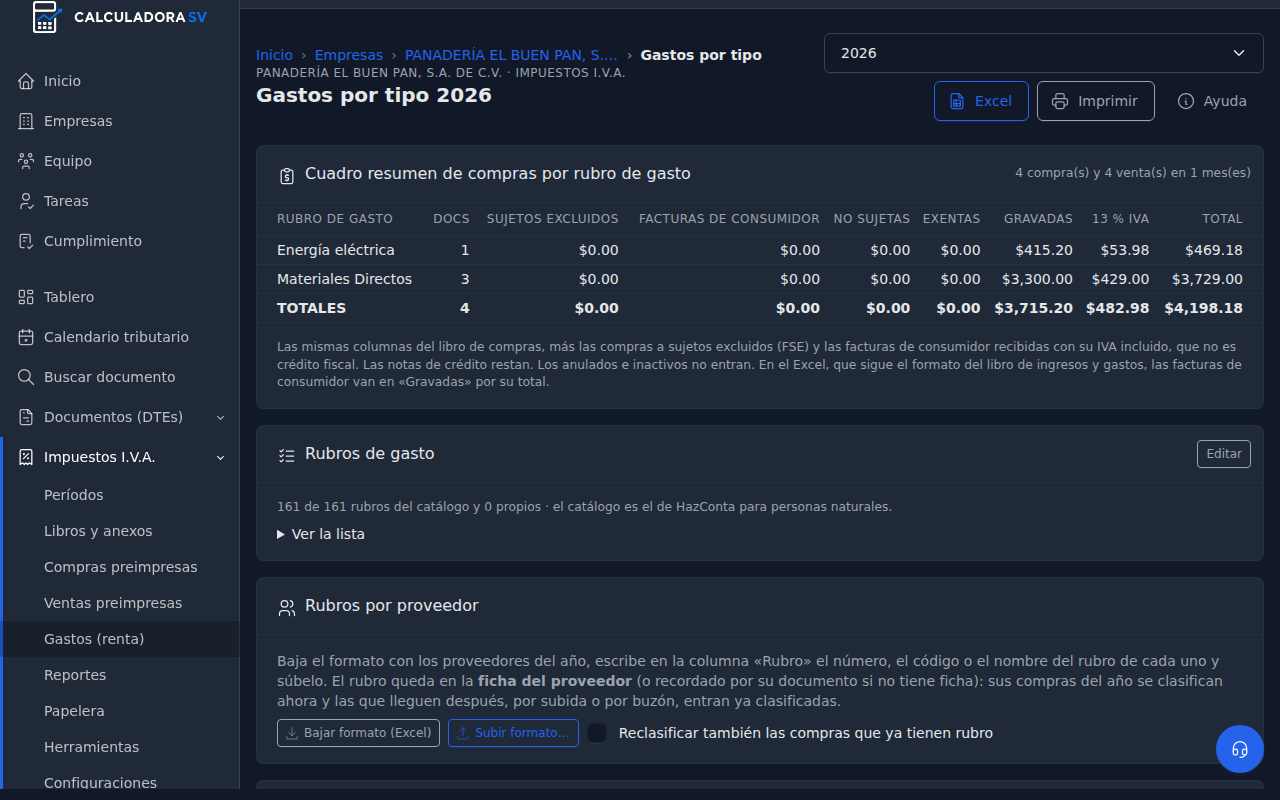Screen dimensions: 1280x800
Task: Open the 2026 year dropdown
Action: pyautogui.click(x=1043, y=53)
